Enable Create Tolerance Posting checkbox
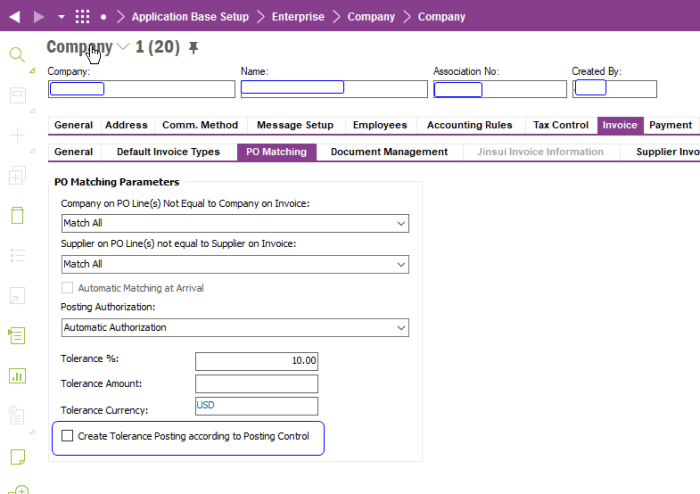Screen dimensions: 700x494 67,436
